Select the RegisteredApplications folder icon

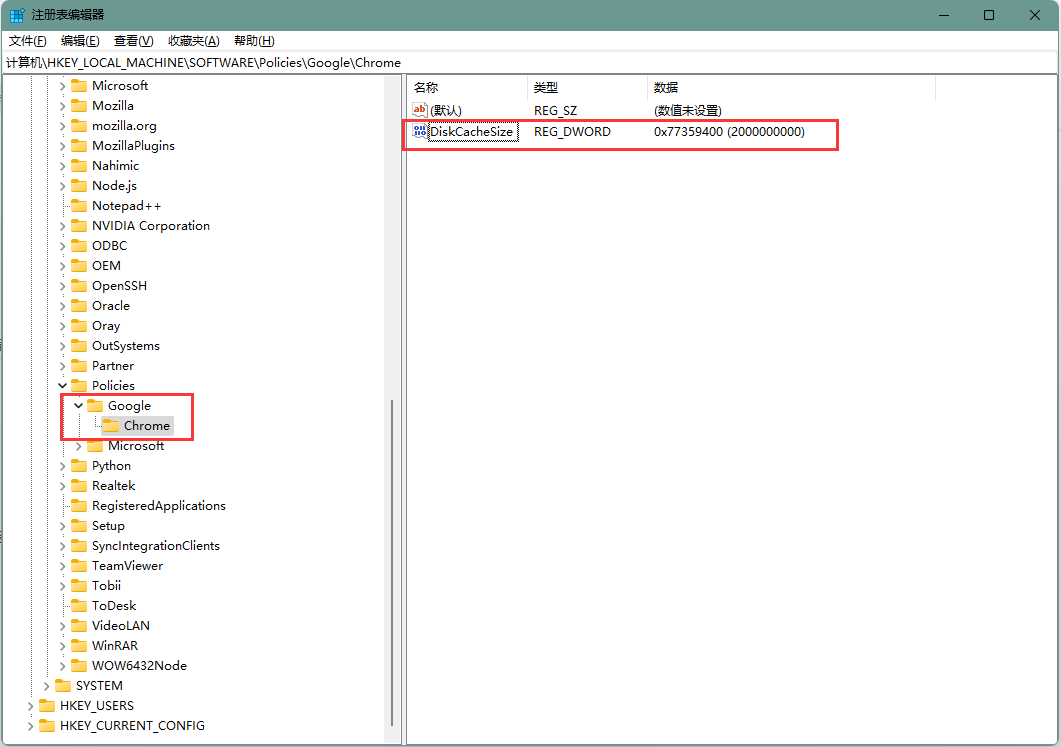click(79, 505)
